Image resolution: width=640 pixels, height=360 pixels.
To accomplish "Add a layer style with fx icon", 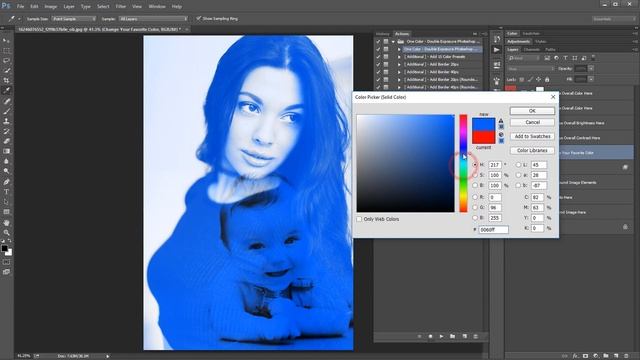I will pos(575,356).
